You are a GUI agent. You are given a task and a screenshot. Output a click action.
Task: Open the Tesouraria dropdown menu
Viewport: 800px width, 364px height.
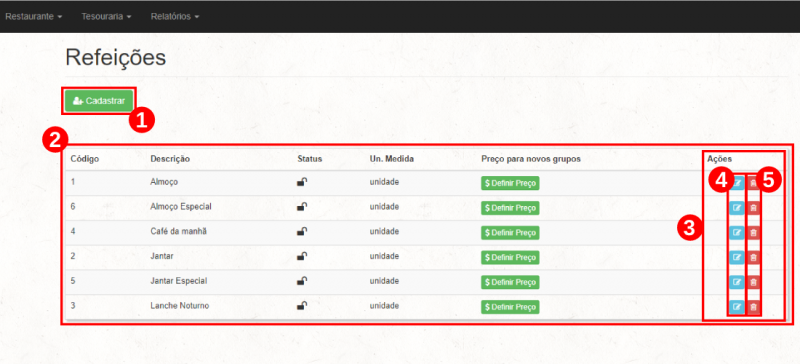click(106, 16)
